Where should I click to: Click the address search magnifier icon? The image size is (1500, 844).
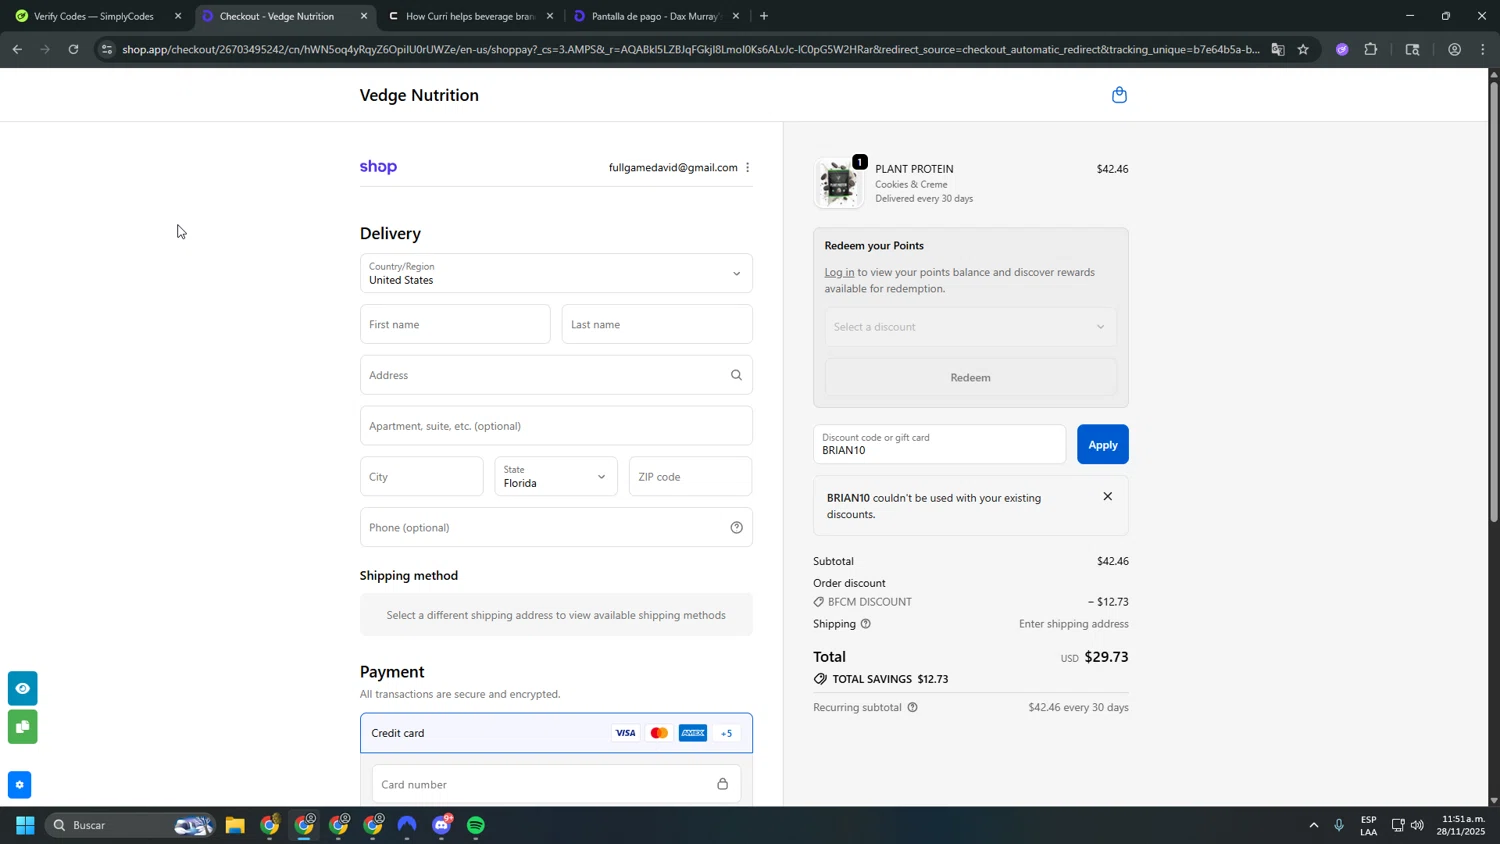(736, 375)
